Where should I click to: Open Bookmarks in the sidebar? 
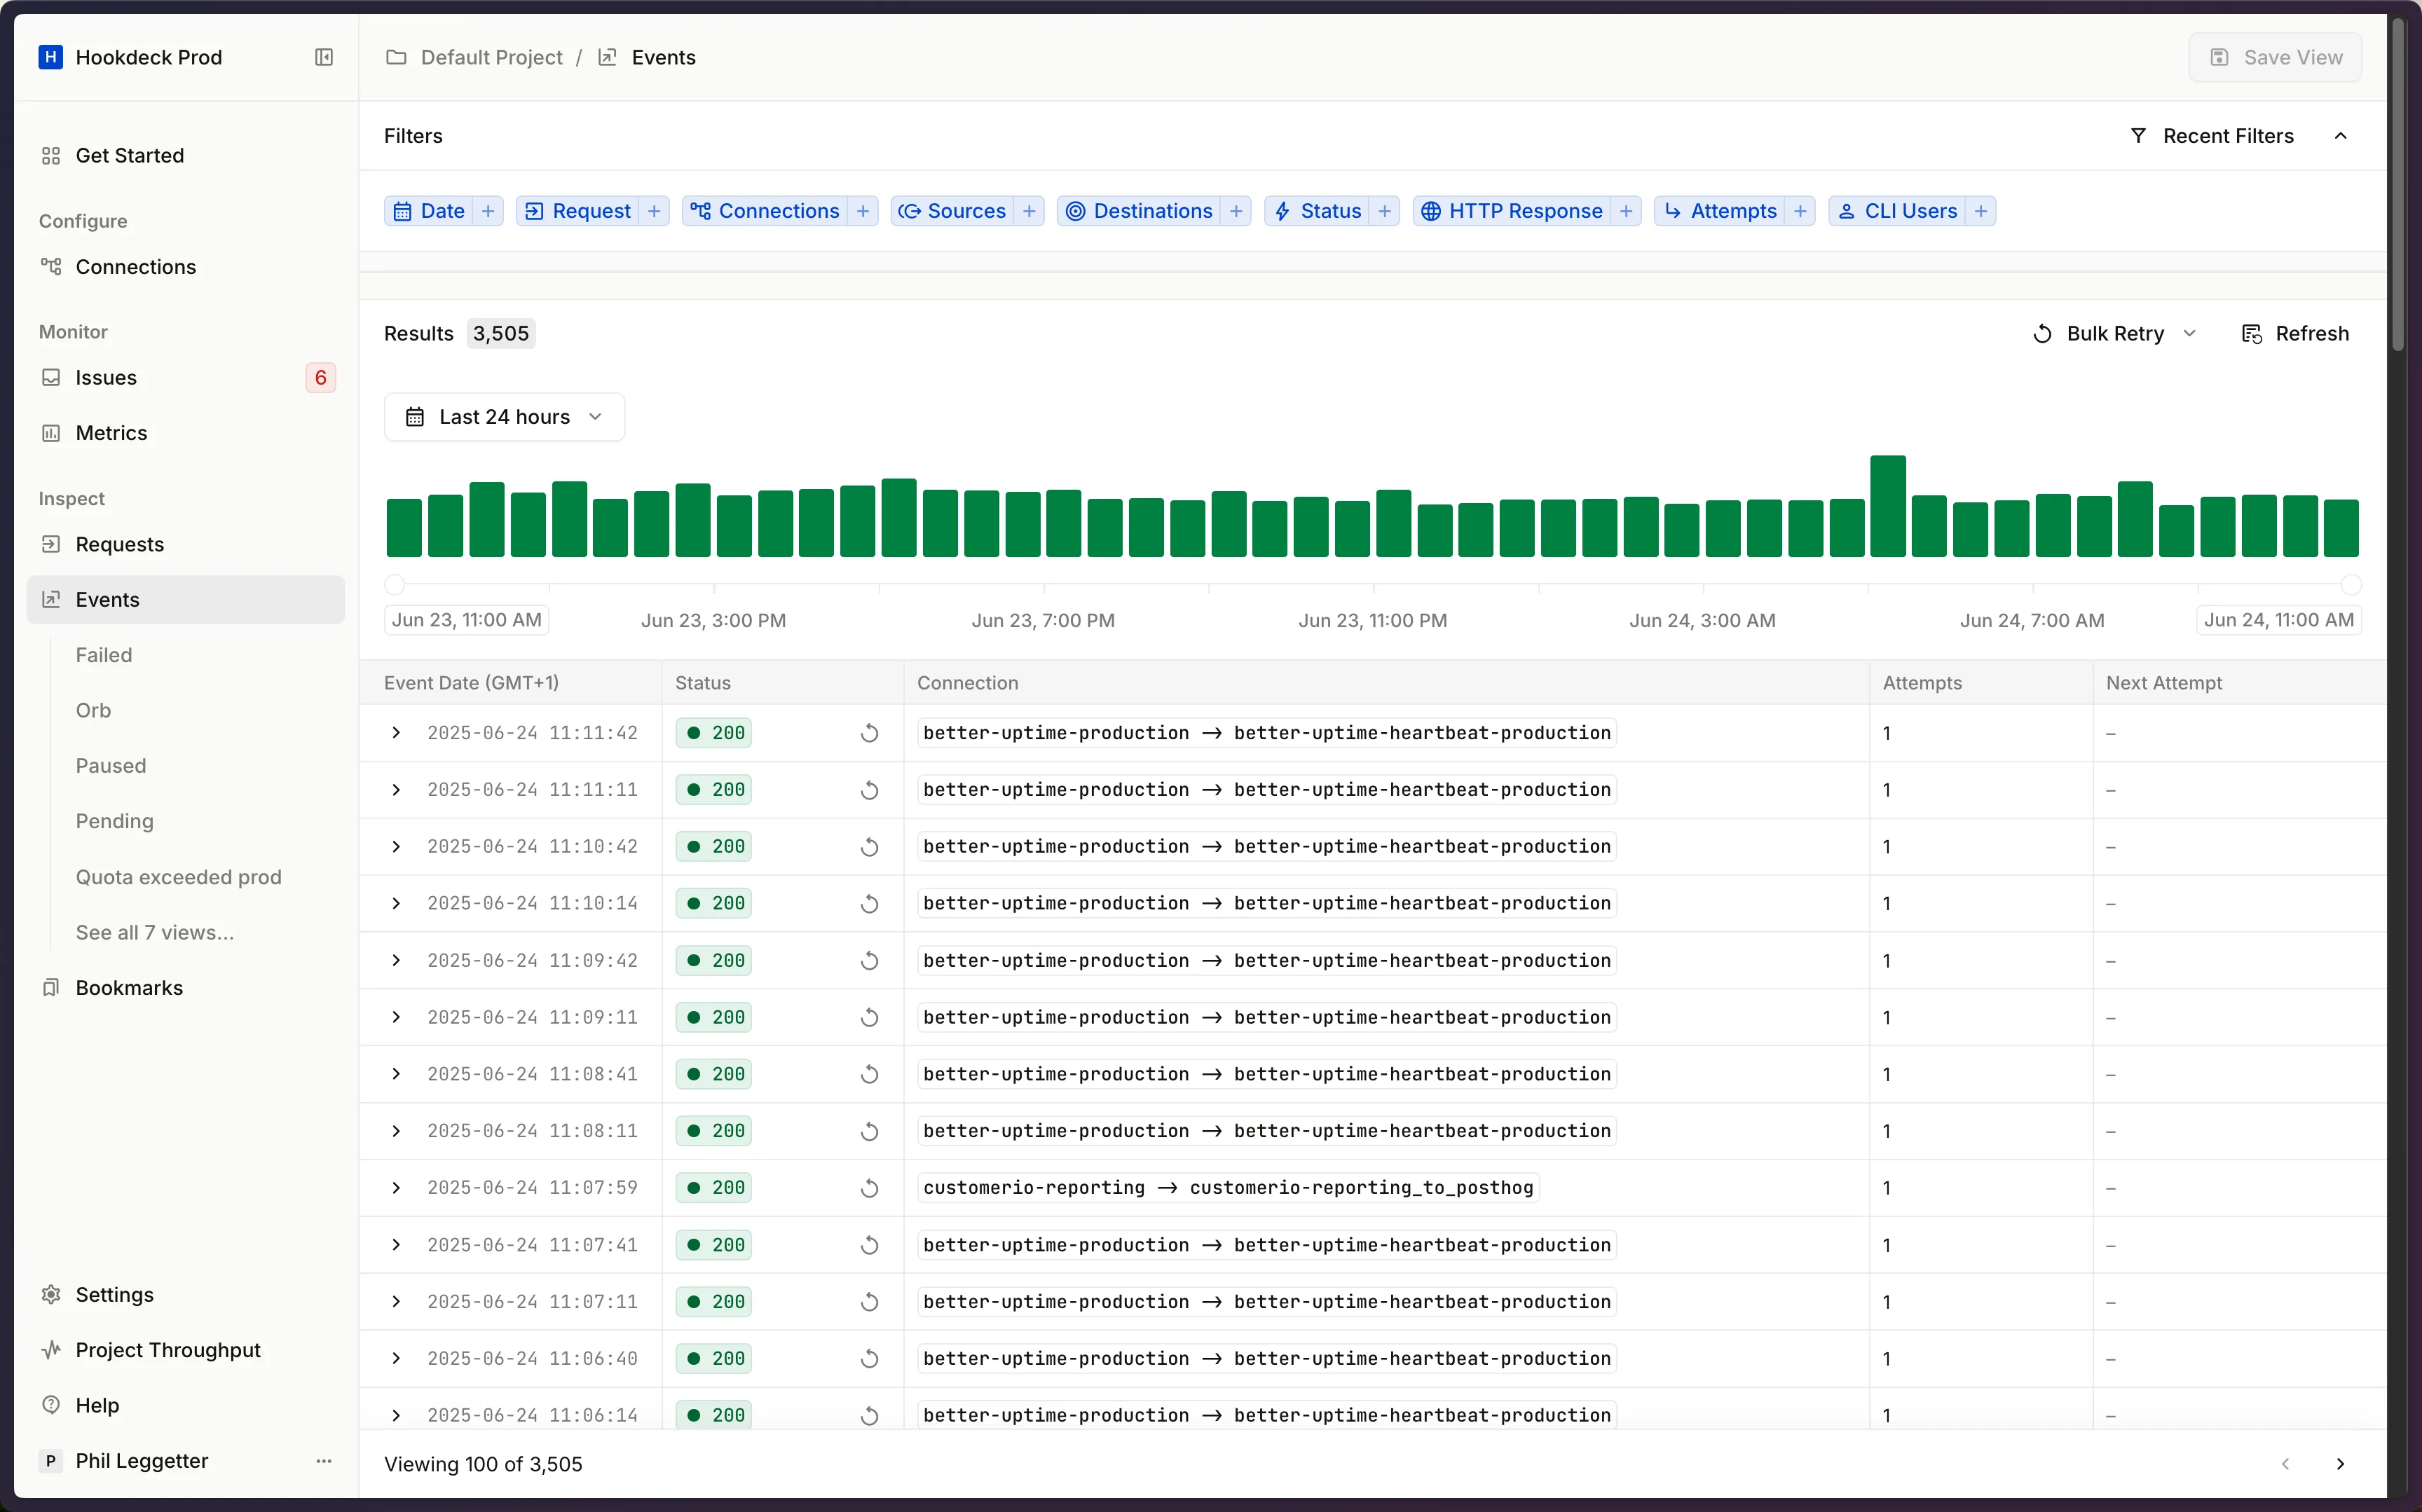point(185,988)
